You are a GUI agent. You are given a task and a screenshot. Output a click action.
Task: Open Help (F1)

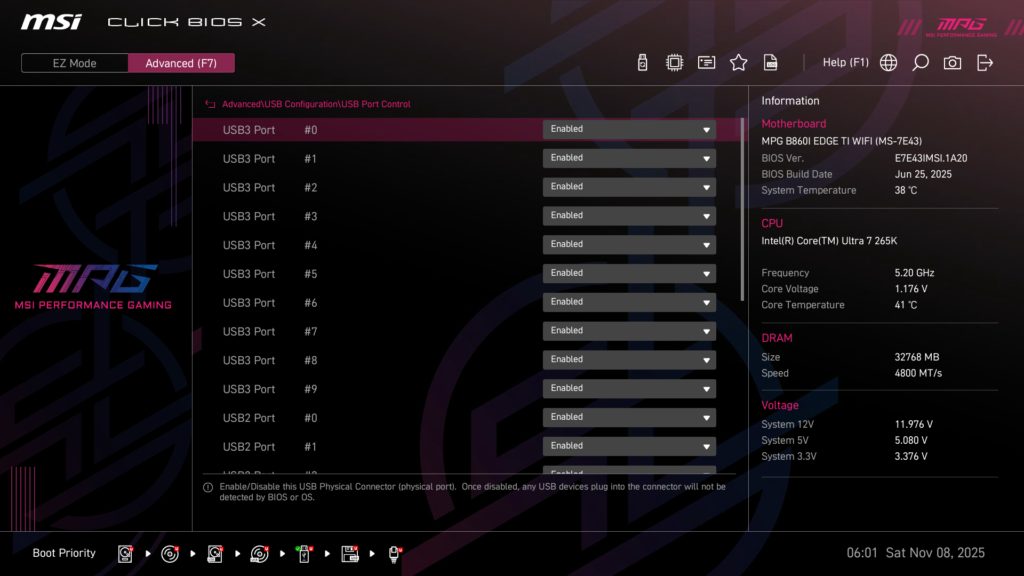click(x=845, y=61)
